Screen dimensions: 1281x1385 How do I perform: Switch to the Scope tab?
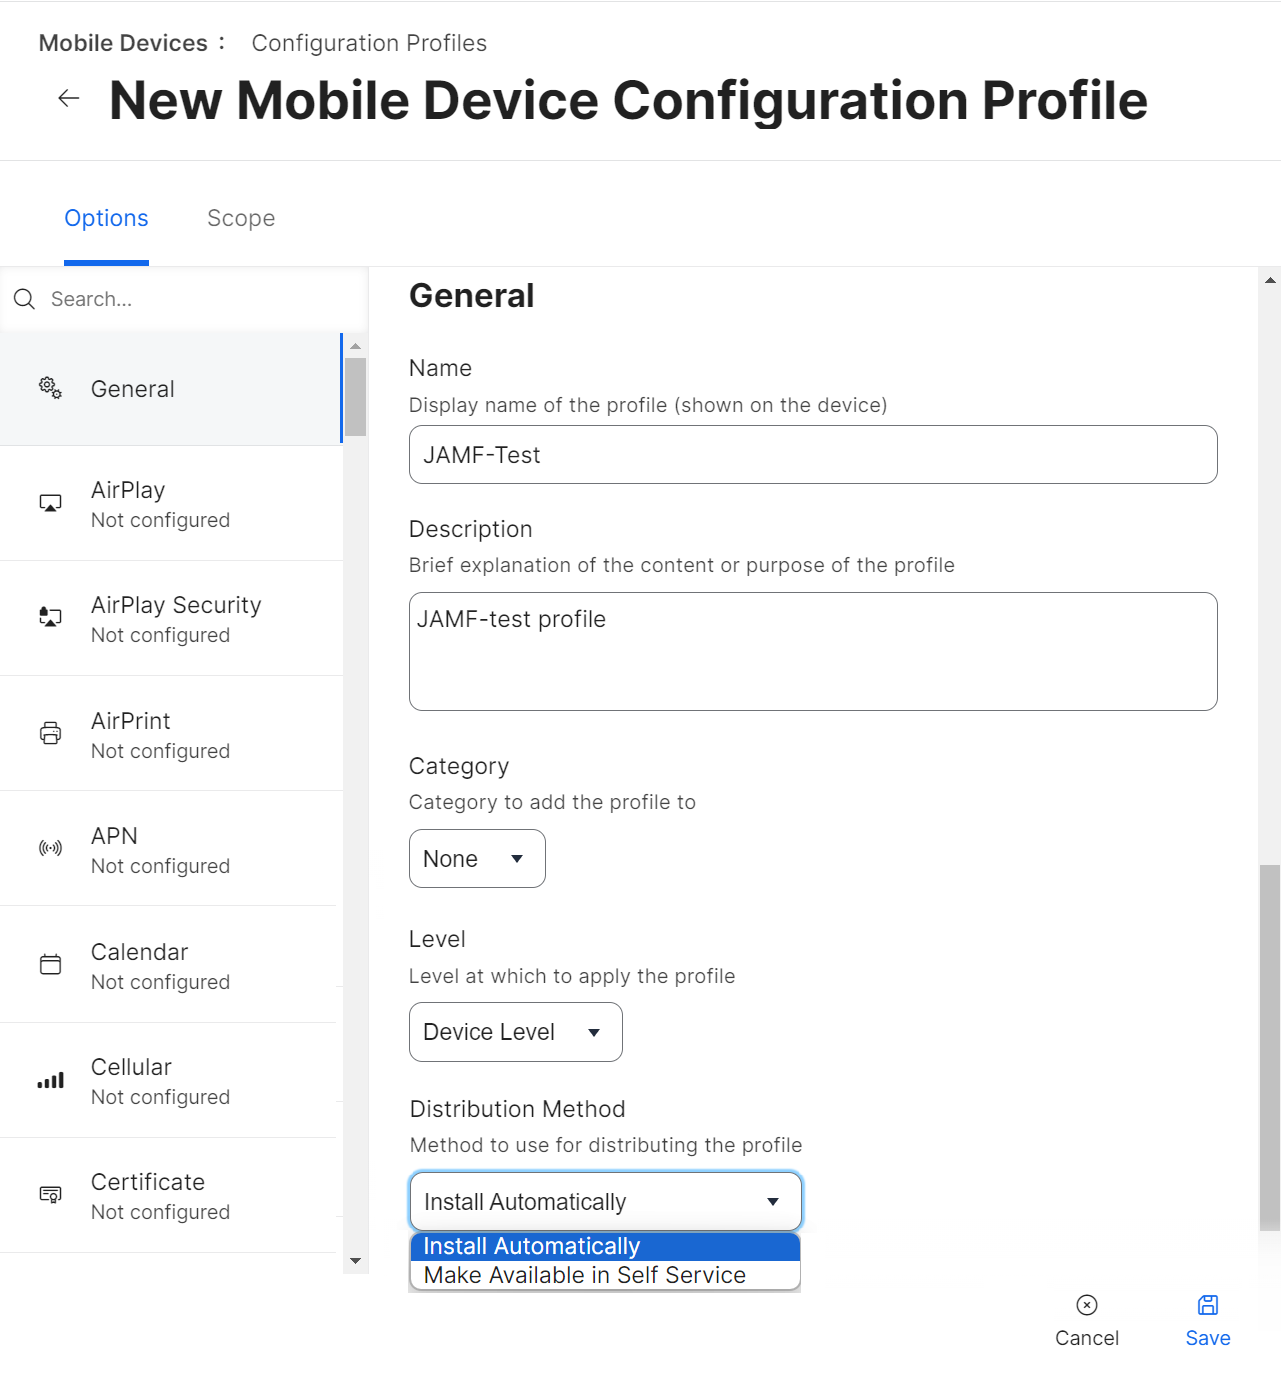click(241, 218)
